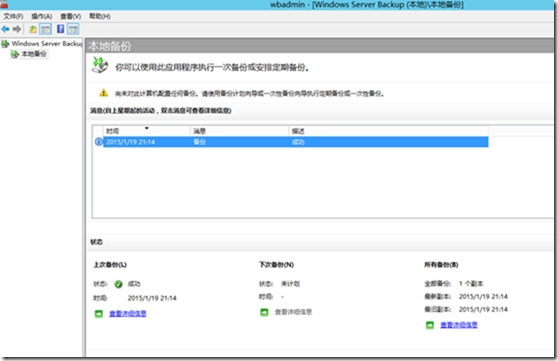This screenshot has width=558, height=361.
Task: Click the 1 个副本 total backups value
Action: pos(471,284)
